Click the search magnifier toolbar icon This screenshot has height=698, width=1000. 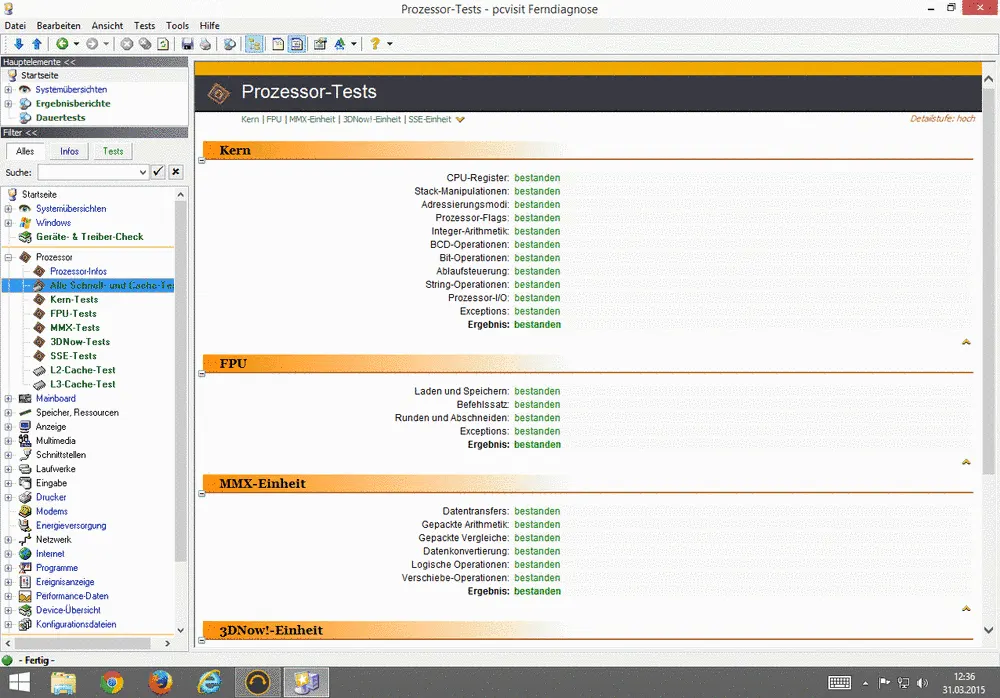(230, 43)
